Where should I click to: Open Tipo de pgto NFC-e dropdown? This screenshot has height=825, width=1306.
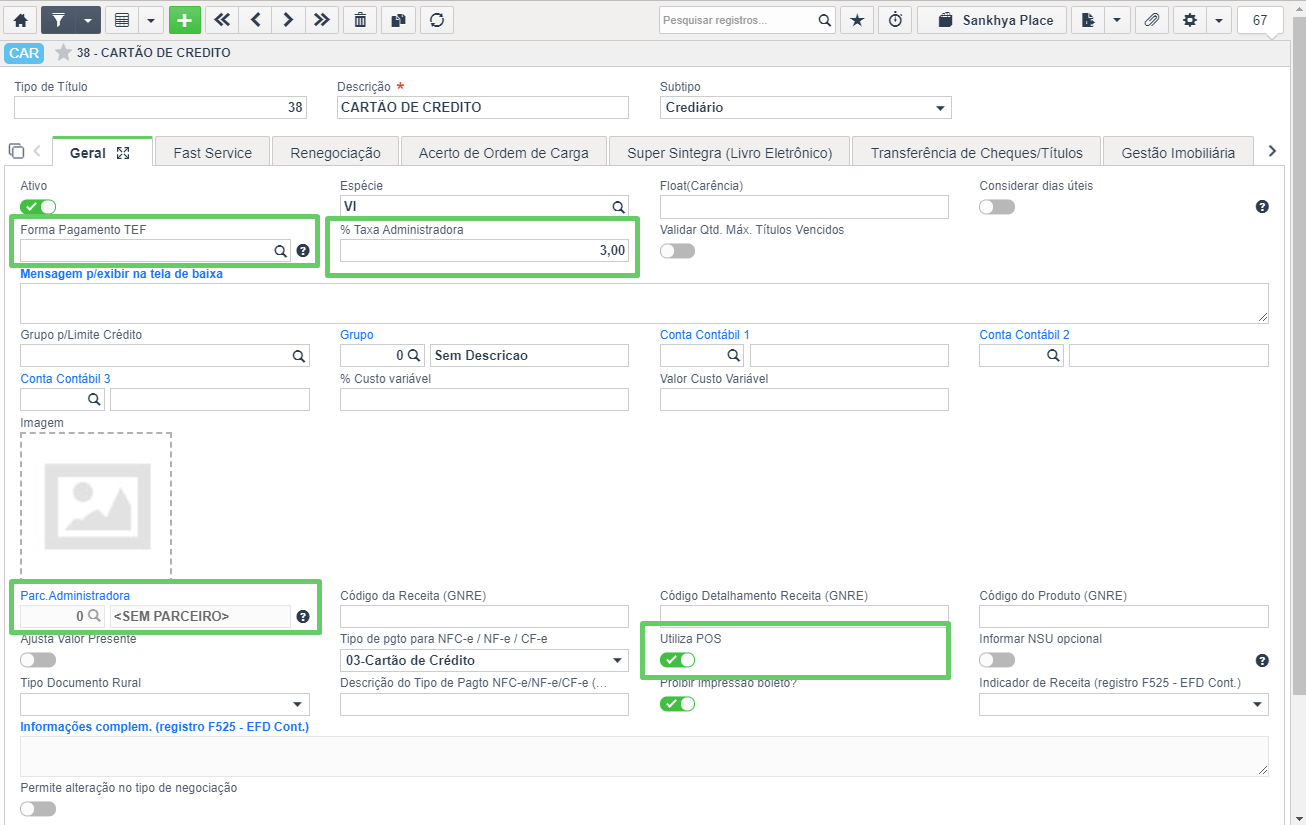point(484,660)
